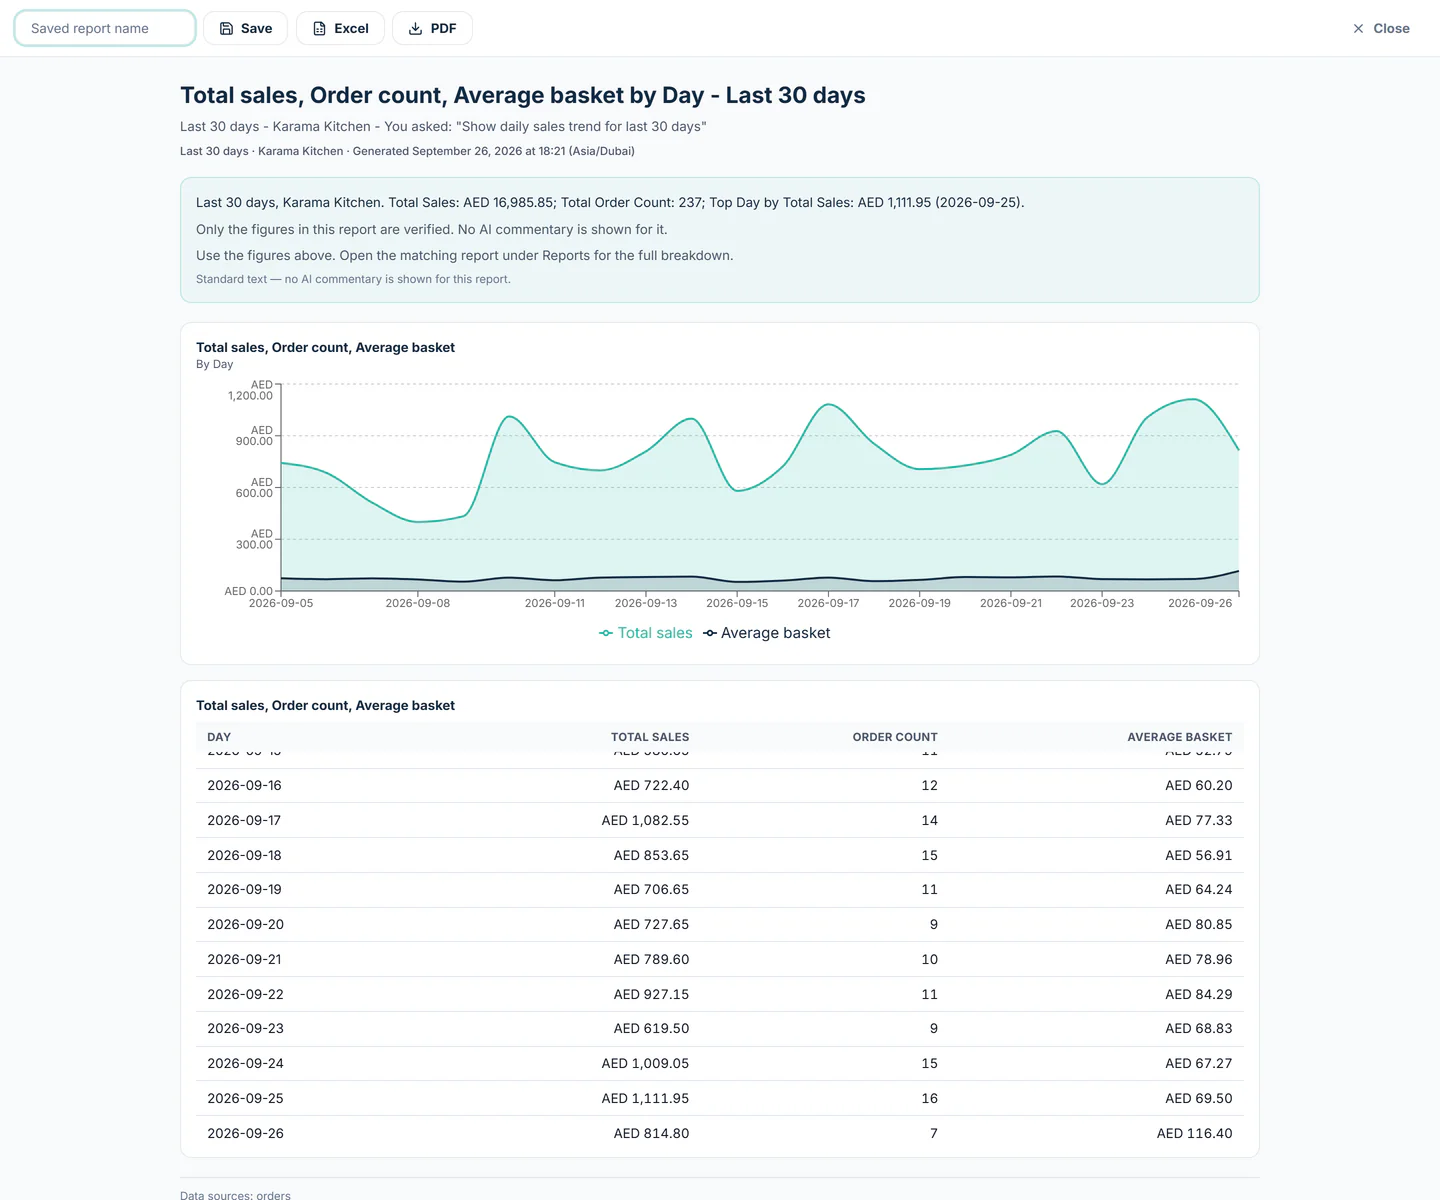Viewport: 1440px width, 1200px height.
Task: Select the 2026-09-26 row date
Action: pos(245,1134)
